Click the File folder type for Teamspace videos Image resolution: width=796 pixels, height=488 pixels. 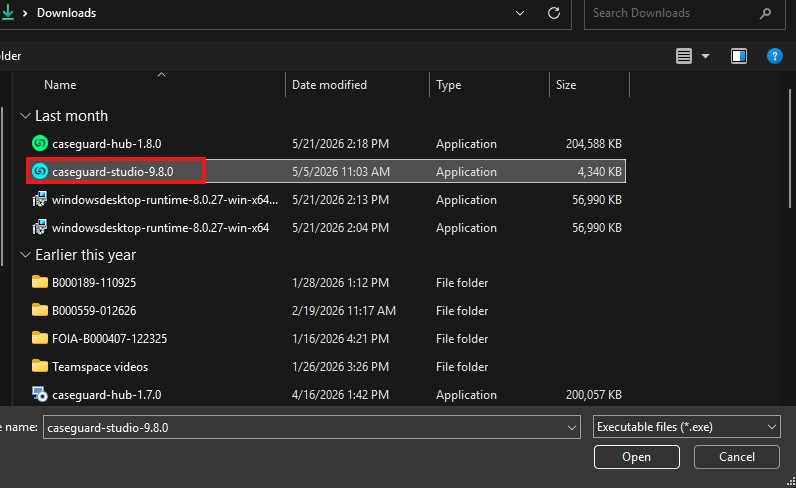click(x=461, y=367)
